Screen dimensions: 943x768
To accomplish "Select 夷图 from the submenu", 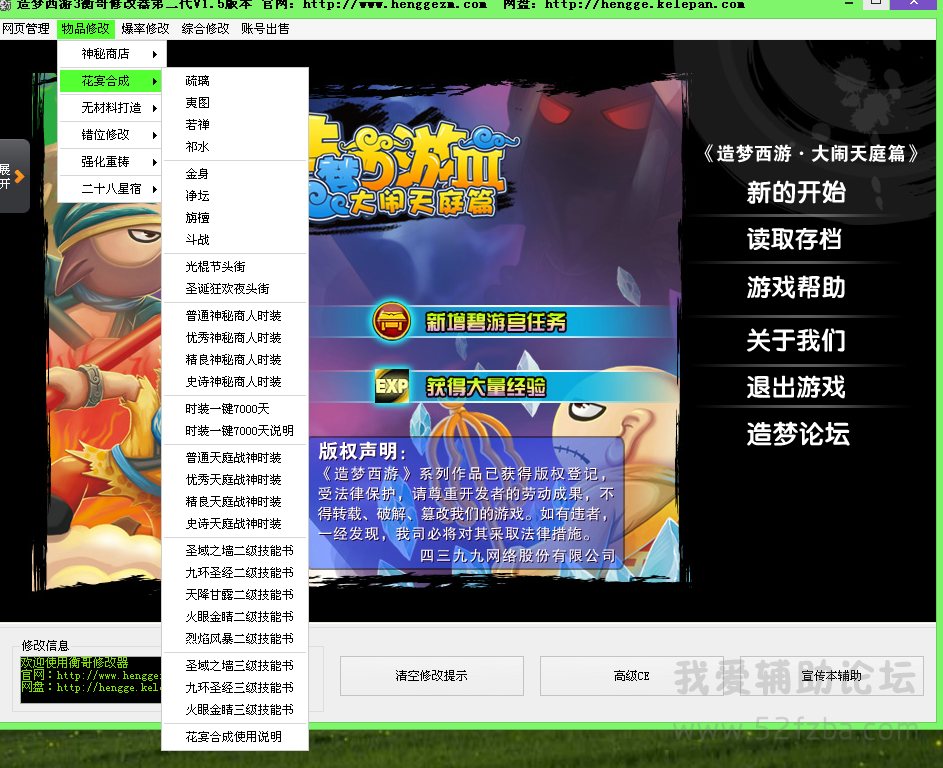I will coord(235,103).
